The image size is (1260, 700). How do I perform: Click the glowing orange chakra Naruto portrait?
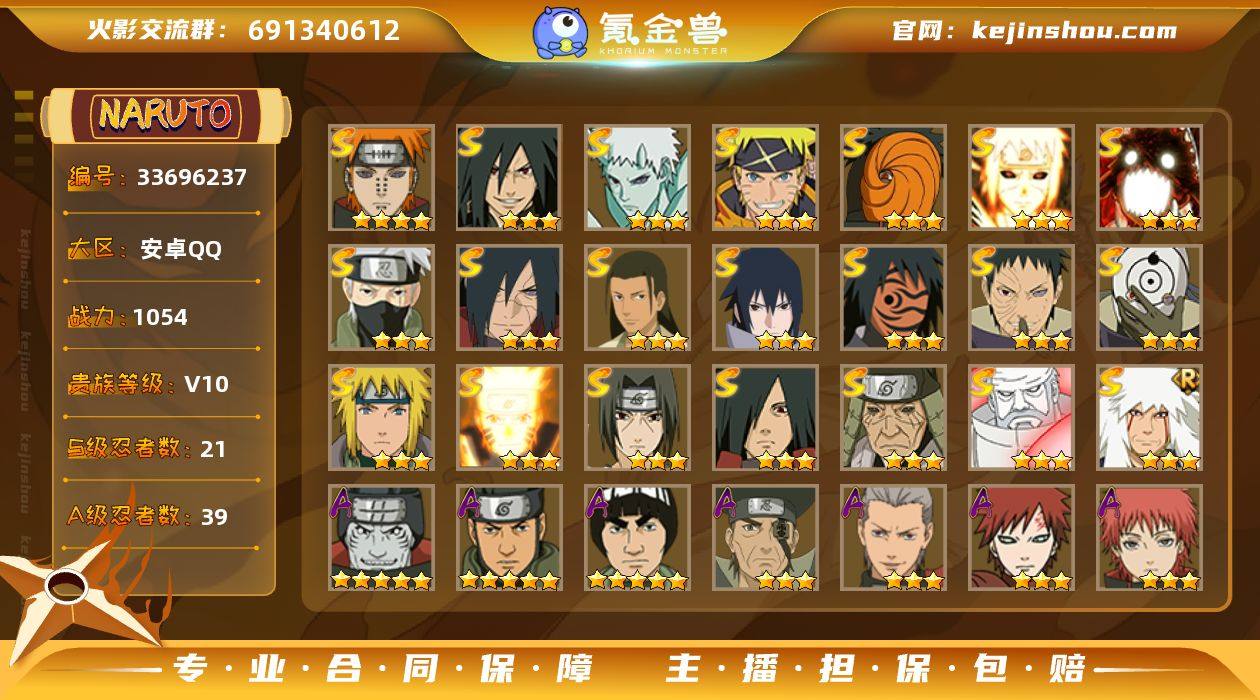[509, 418]
